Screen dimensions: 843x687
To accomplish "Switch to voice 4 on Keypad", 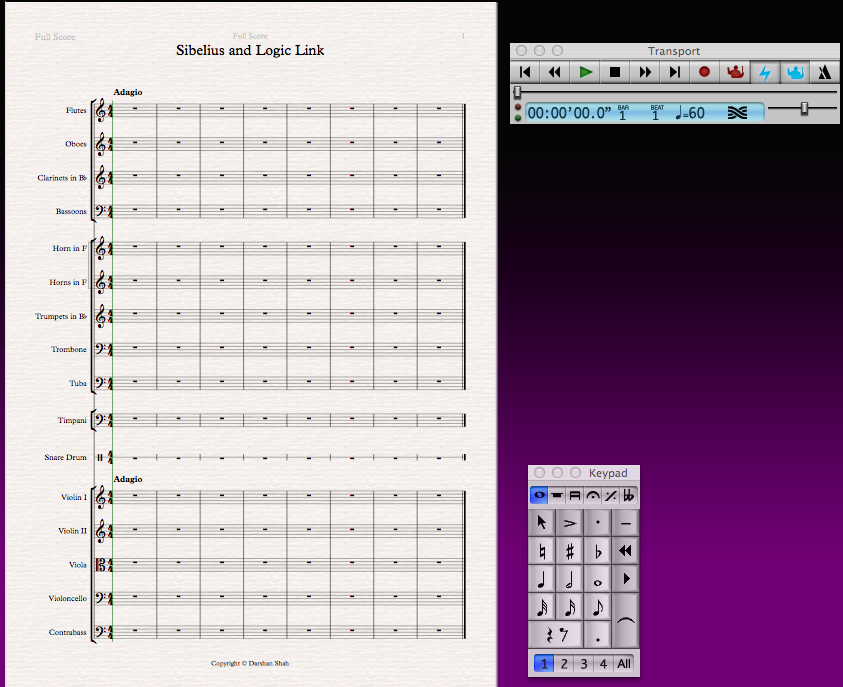I will tap(603, 664).
